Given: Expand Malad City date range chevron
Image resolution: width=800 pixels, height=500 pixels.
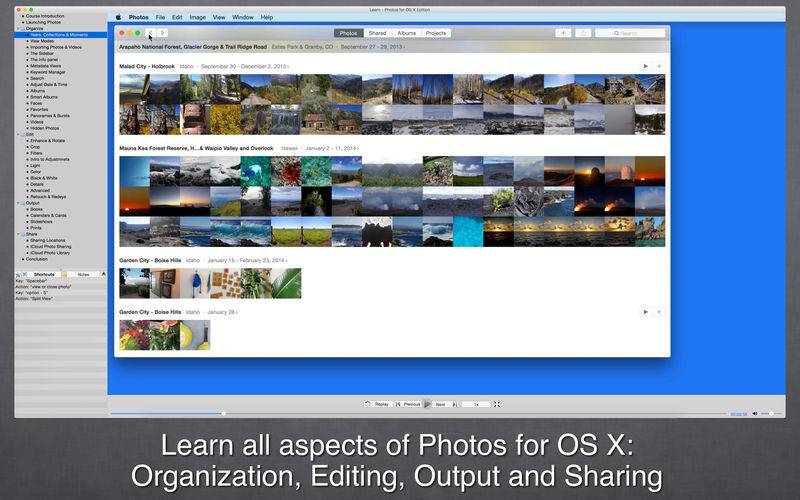Looking at the screenshot, I should (x=288, y=67).
